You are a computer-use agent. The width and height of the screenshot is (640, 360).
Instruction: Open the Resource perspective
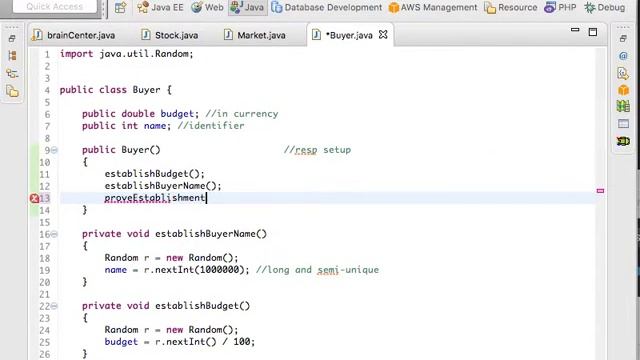click(x=511, y=7)
